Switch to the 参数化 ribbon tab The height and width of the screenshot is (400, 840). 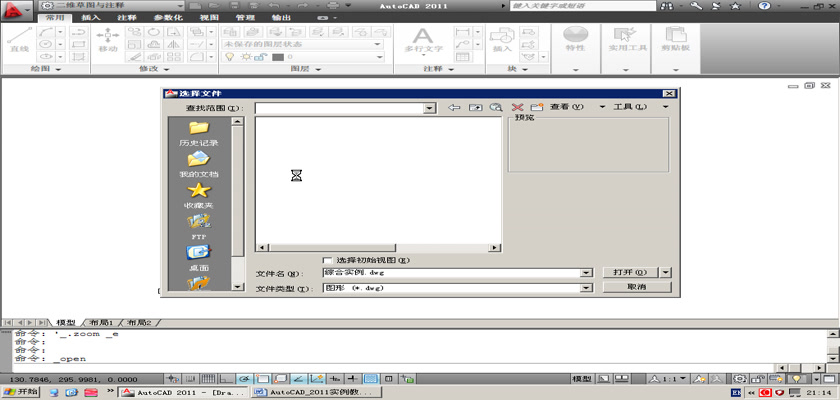click(x=168, y=18)
